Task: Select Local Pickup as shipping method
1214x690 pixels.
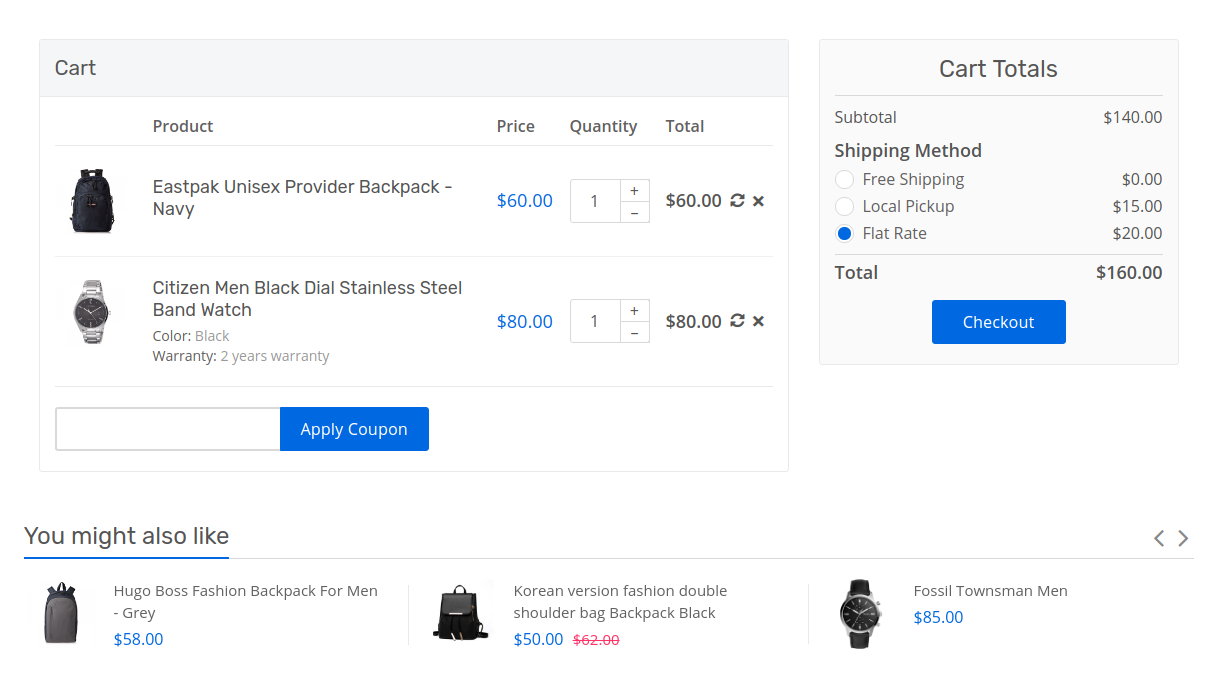Action: pos(844,206)
